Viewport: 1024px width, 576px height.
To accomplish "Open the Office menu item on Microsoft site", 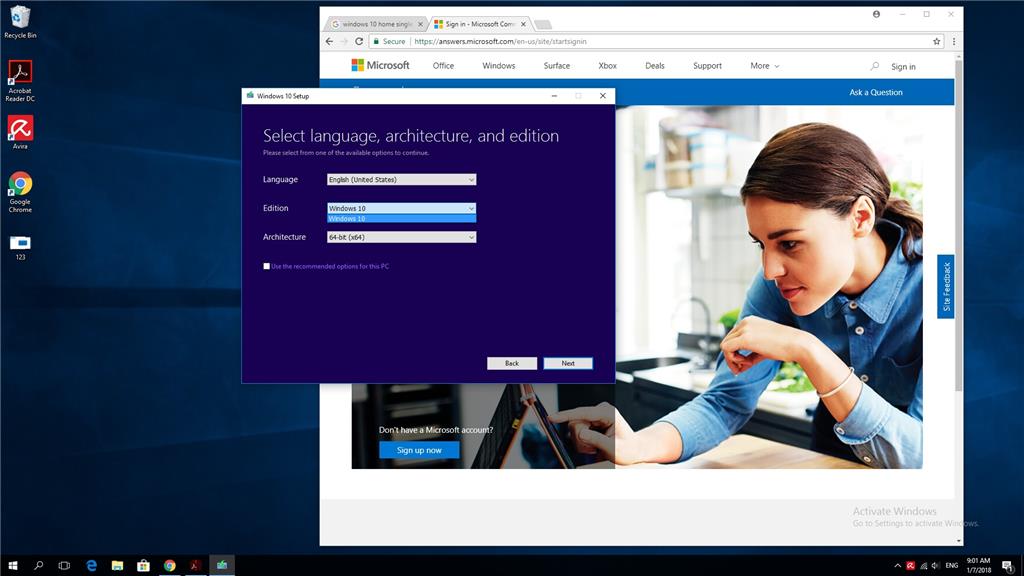I will pos(443,66).
